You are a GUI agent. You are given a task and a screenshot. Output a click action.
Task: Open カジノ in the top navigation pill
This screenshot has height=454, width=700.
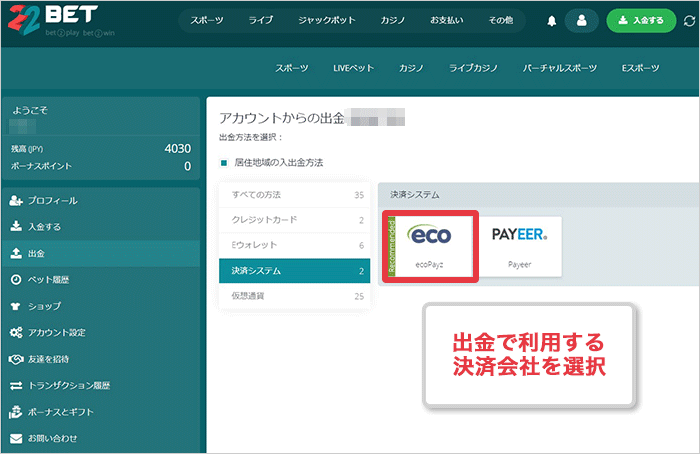click(x=393, y=21)
